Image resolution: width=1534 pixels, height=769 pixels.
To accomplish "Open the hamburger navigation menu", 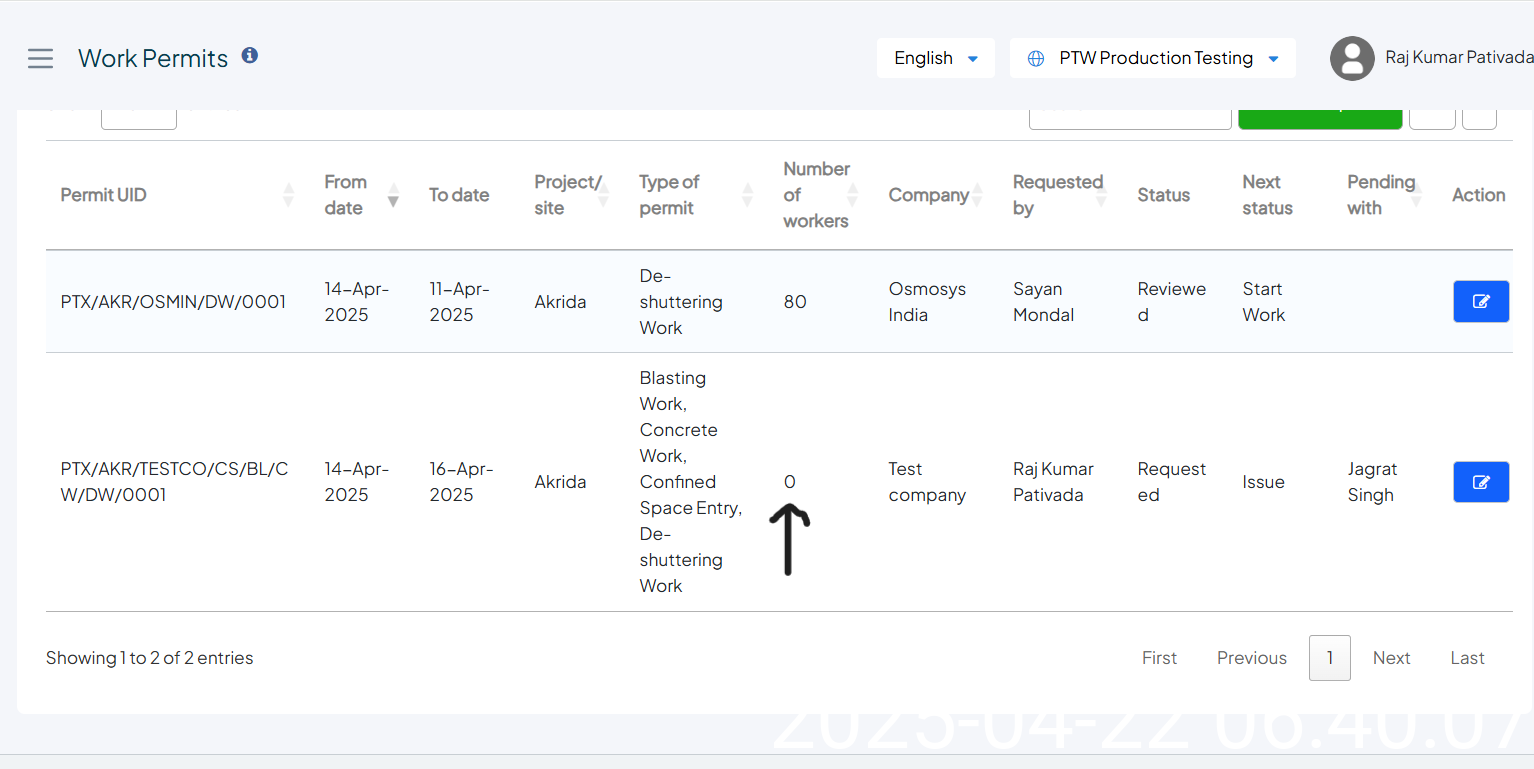I will (x=40, y=59).
